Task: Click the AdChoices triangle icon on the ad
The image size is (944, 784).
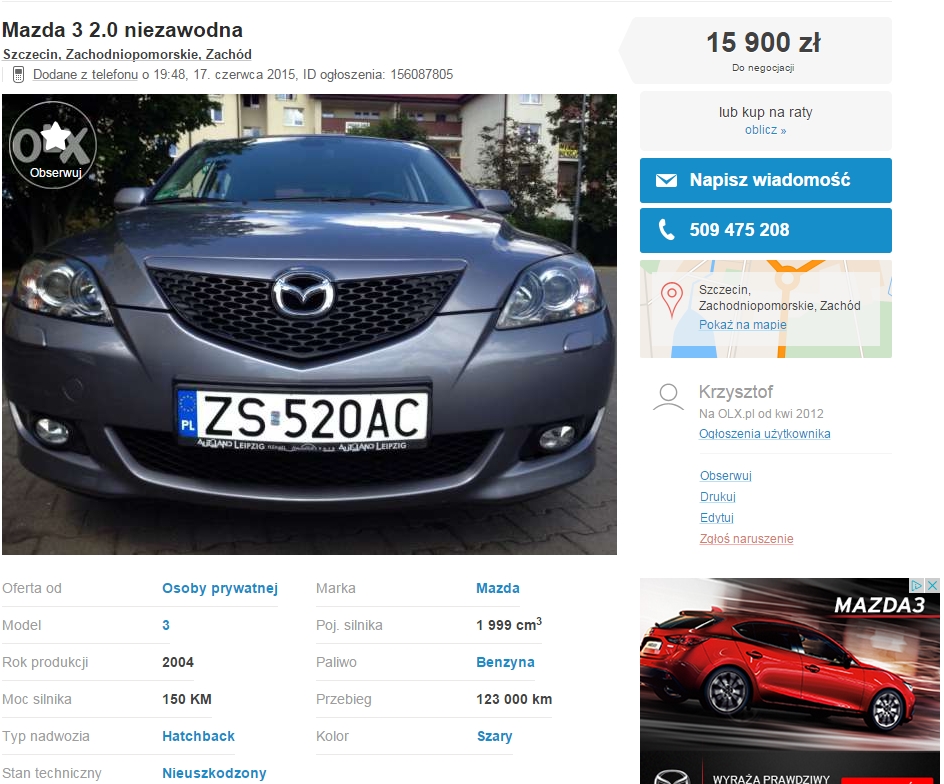Action: coord(915,585)
